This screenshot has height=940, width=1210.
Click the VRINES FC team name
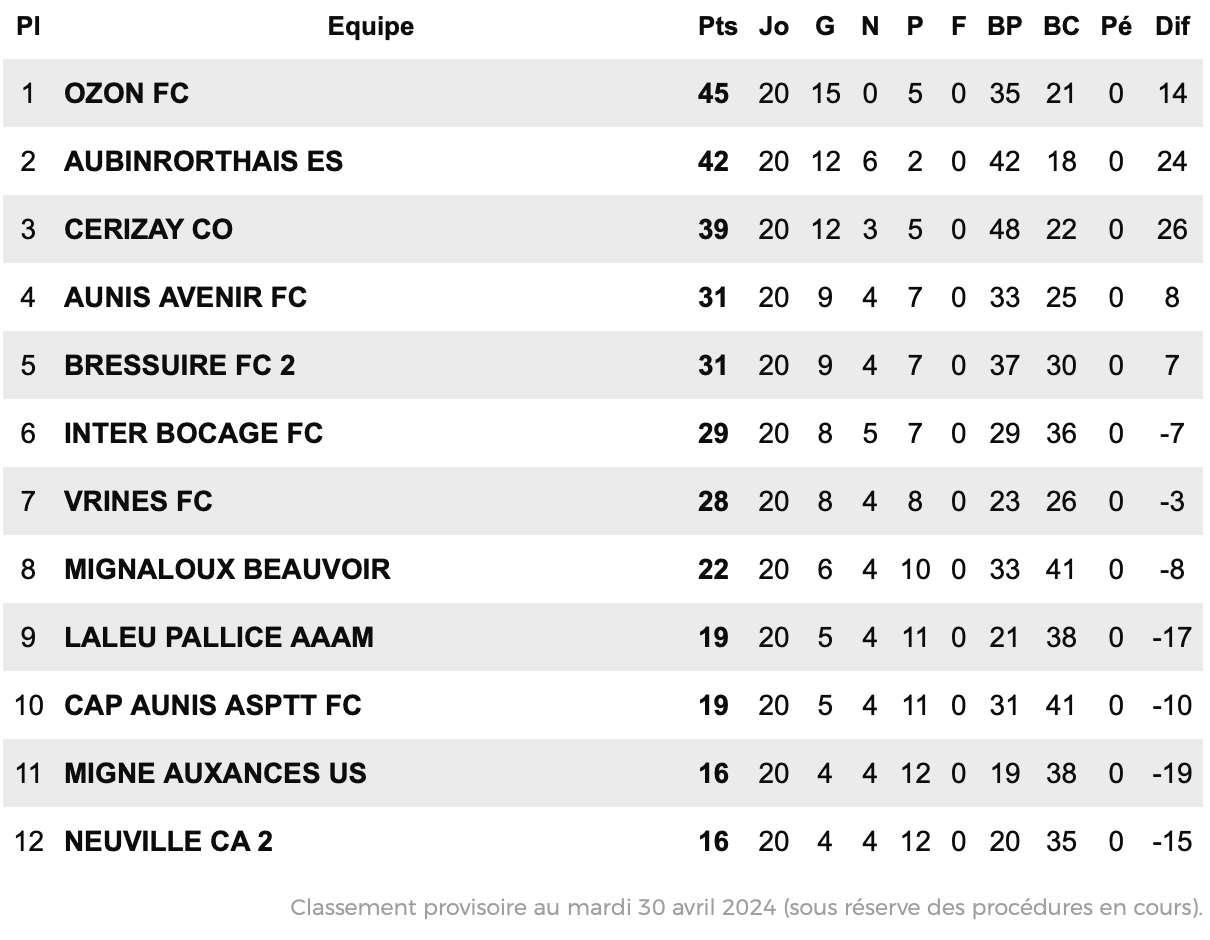138,501
